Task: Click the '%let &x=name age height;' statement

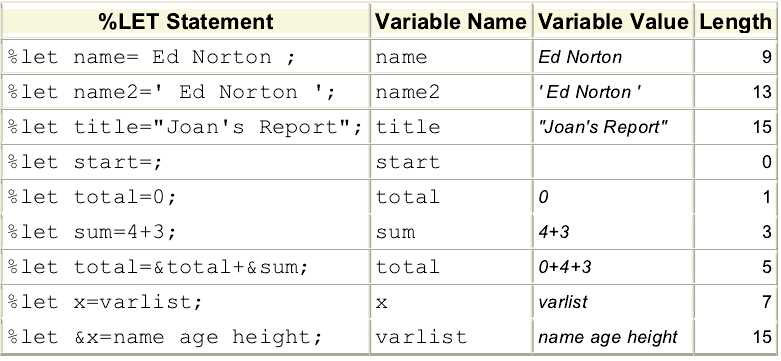Action: coord(186,338)
